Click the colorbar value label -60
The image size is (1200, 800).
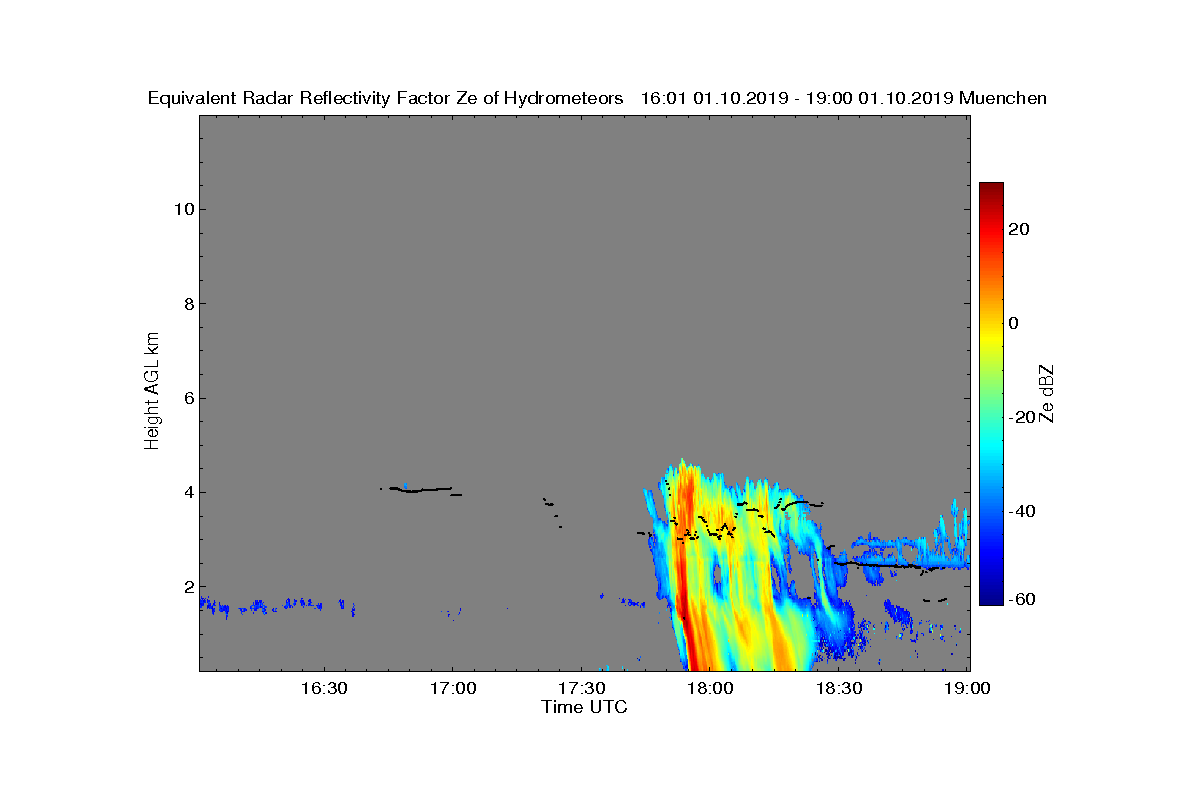pyautogui.click(x=1022, y=599)
